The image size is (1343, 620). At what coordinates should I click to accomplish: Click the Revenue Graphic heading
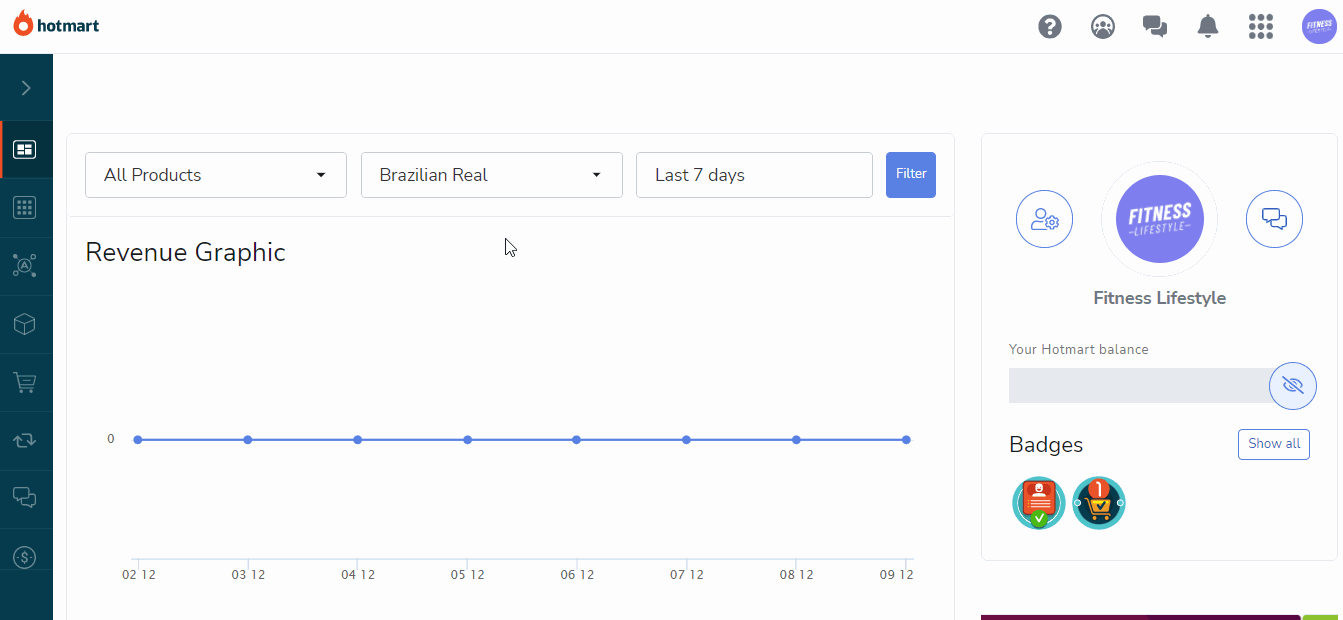(186, 252)
